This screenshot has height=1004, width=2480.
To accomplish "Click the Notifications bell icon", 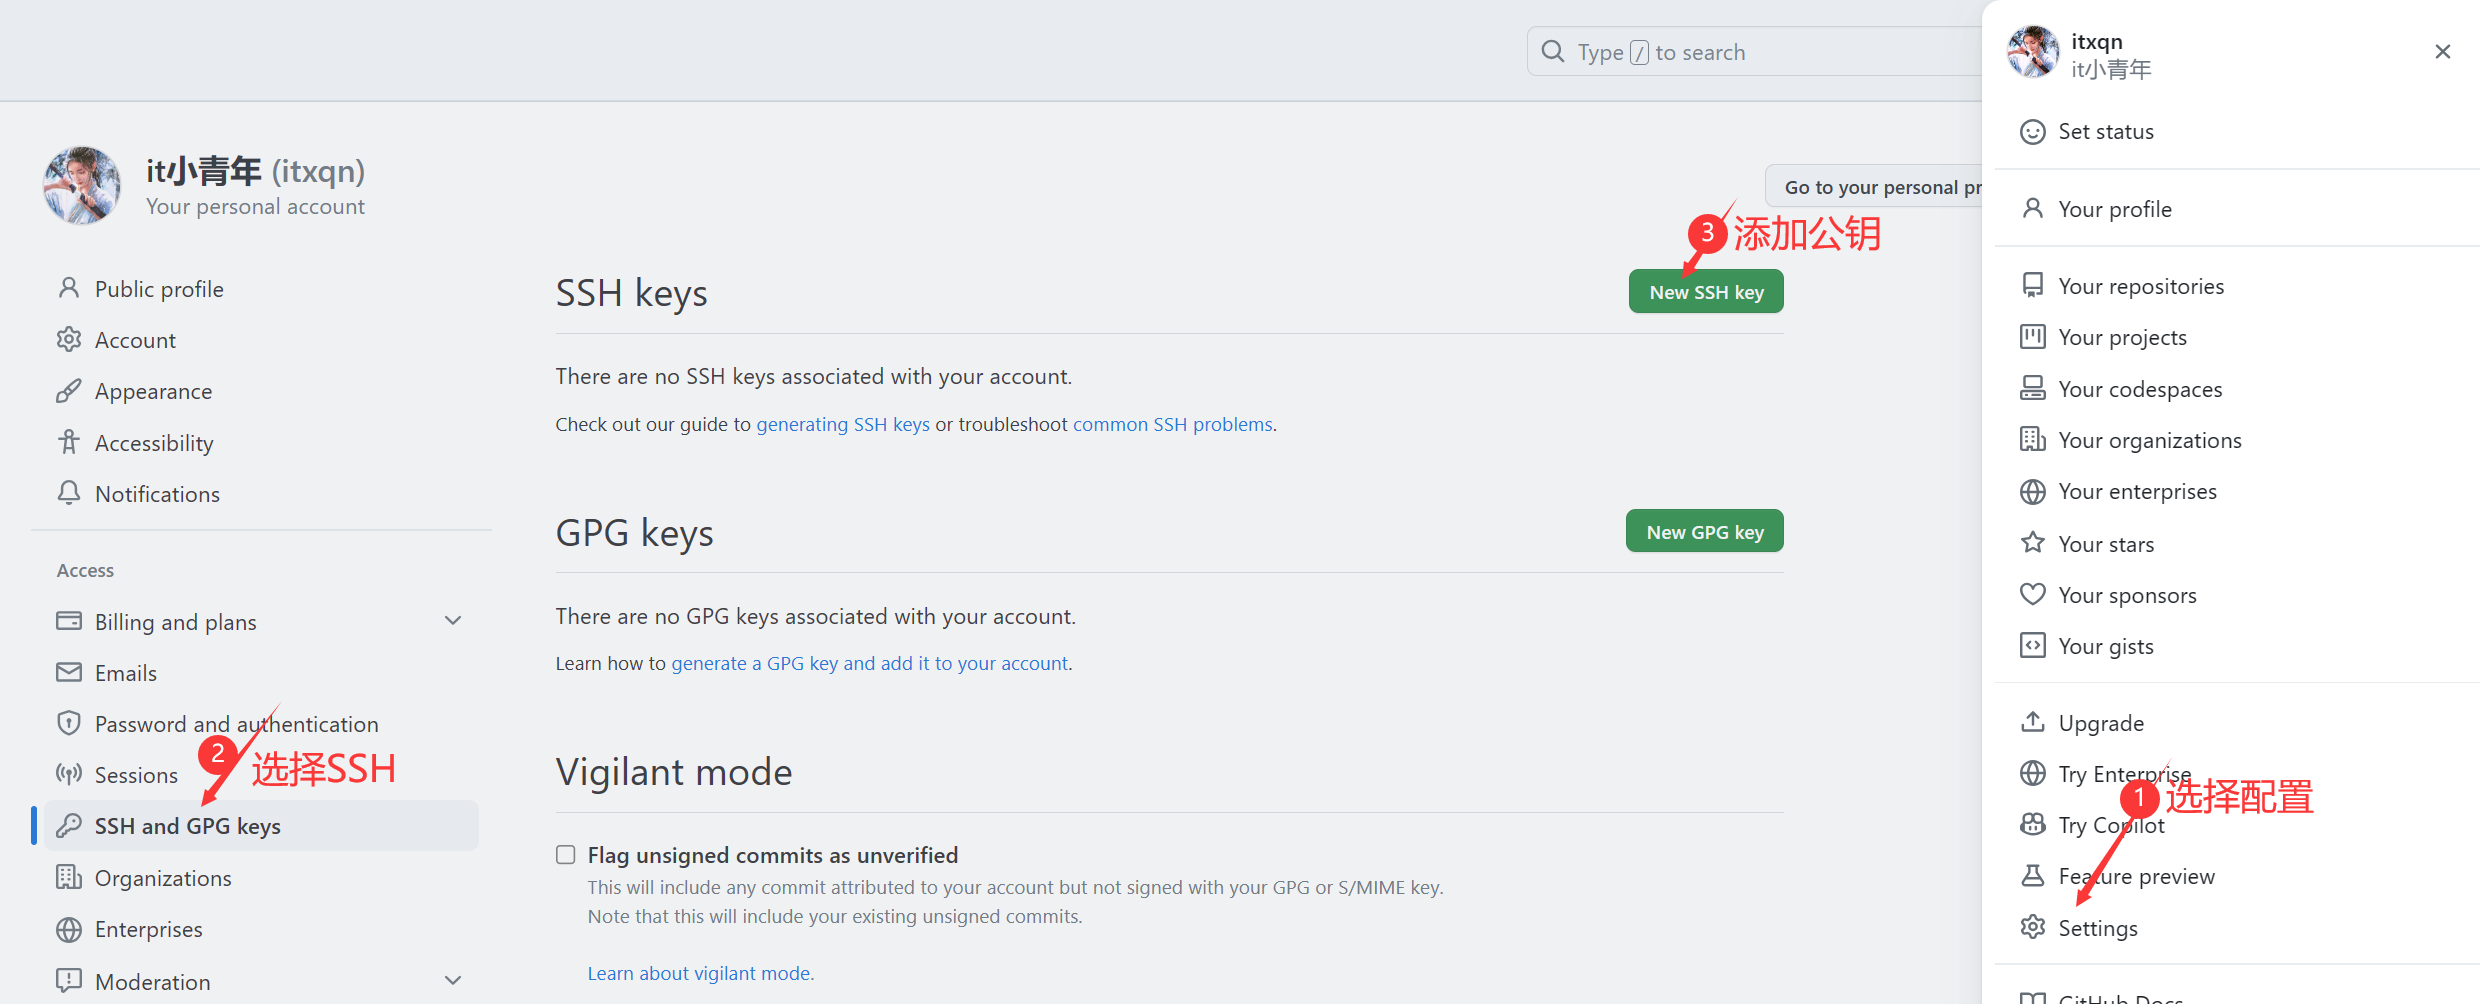I will [69, 493].
